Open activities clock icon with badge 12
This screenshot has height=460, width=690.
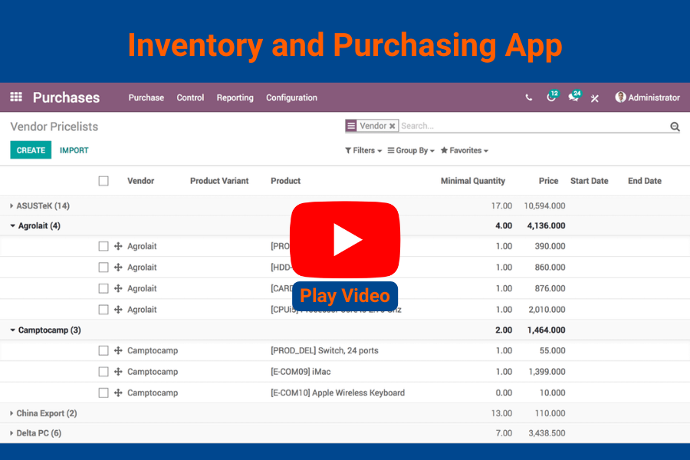click(552, 96)
